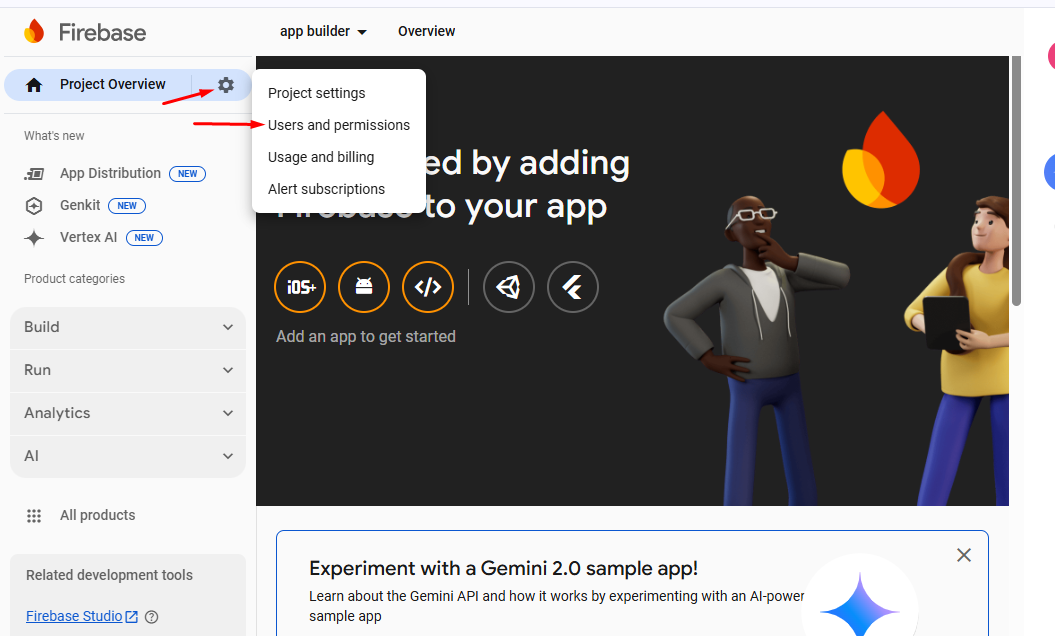Image resolution: width=1055 pixels, height=636 pixels.
Task: Click the Vertex AI sparkle icon
Action: pos(34,238)
